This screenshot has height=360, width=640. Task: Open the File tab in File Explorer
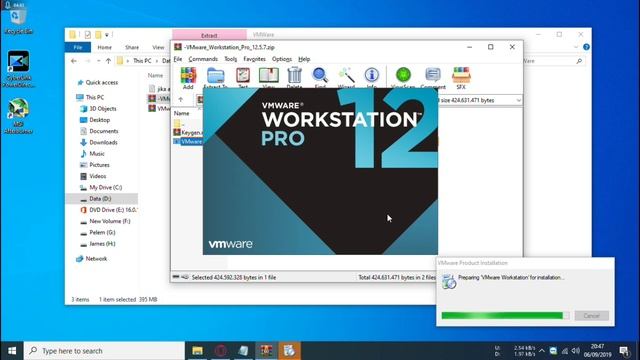click(x=78, y=47)
